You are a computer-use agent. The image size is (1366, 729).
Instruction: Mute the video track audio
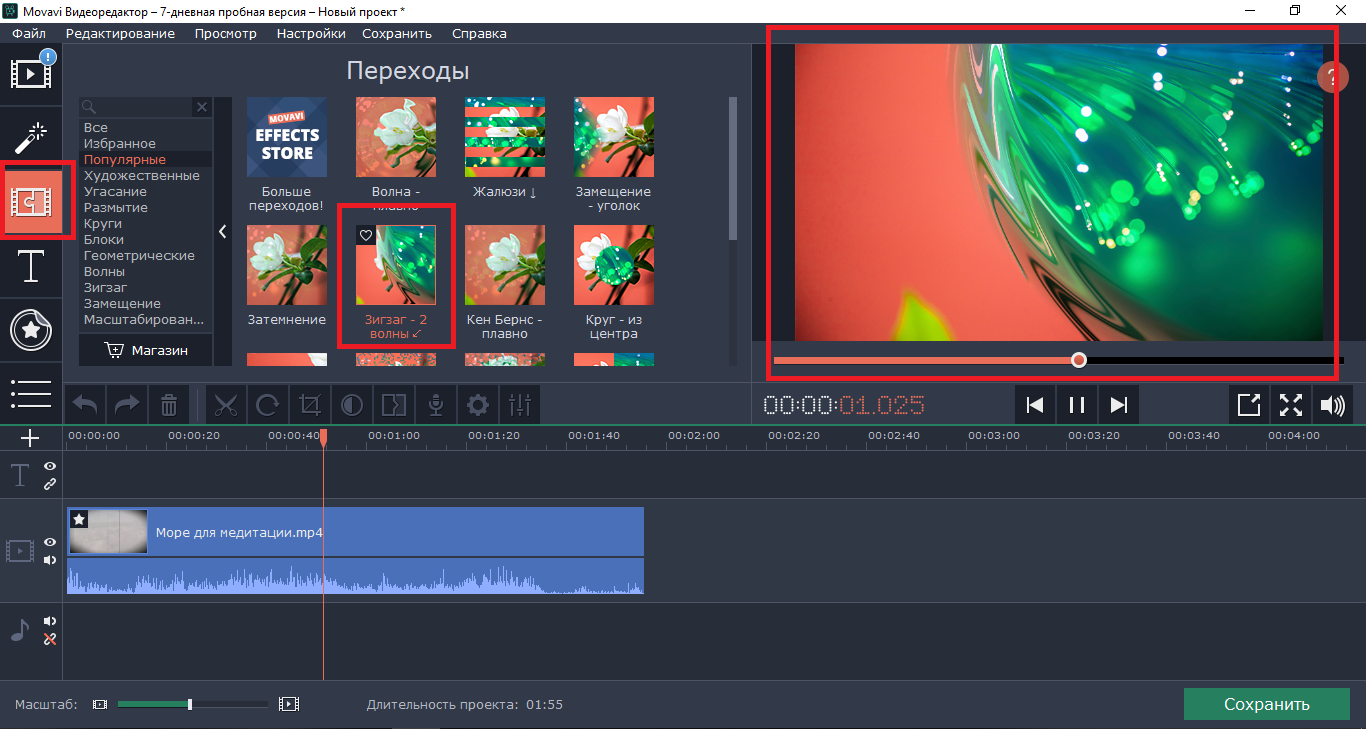(50, 560)
